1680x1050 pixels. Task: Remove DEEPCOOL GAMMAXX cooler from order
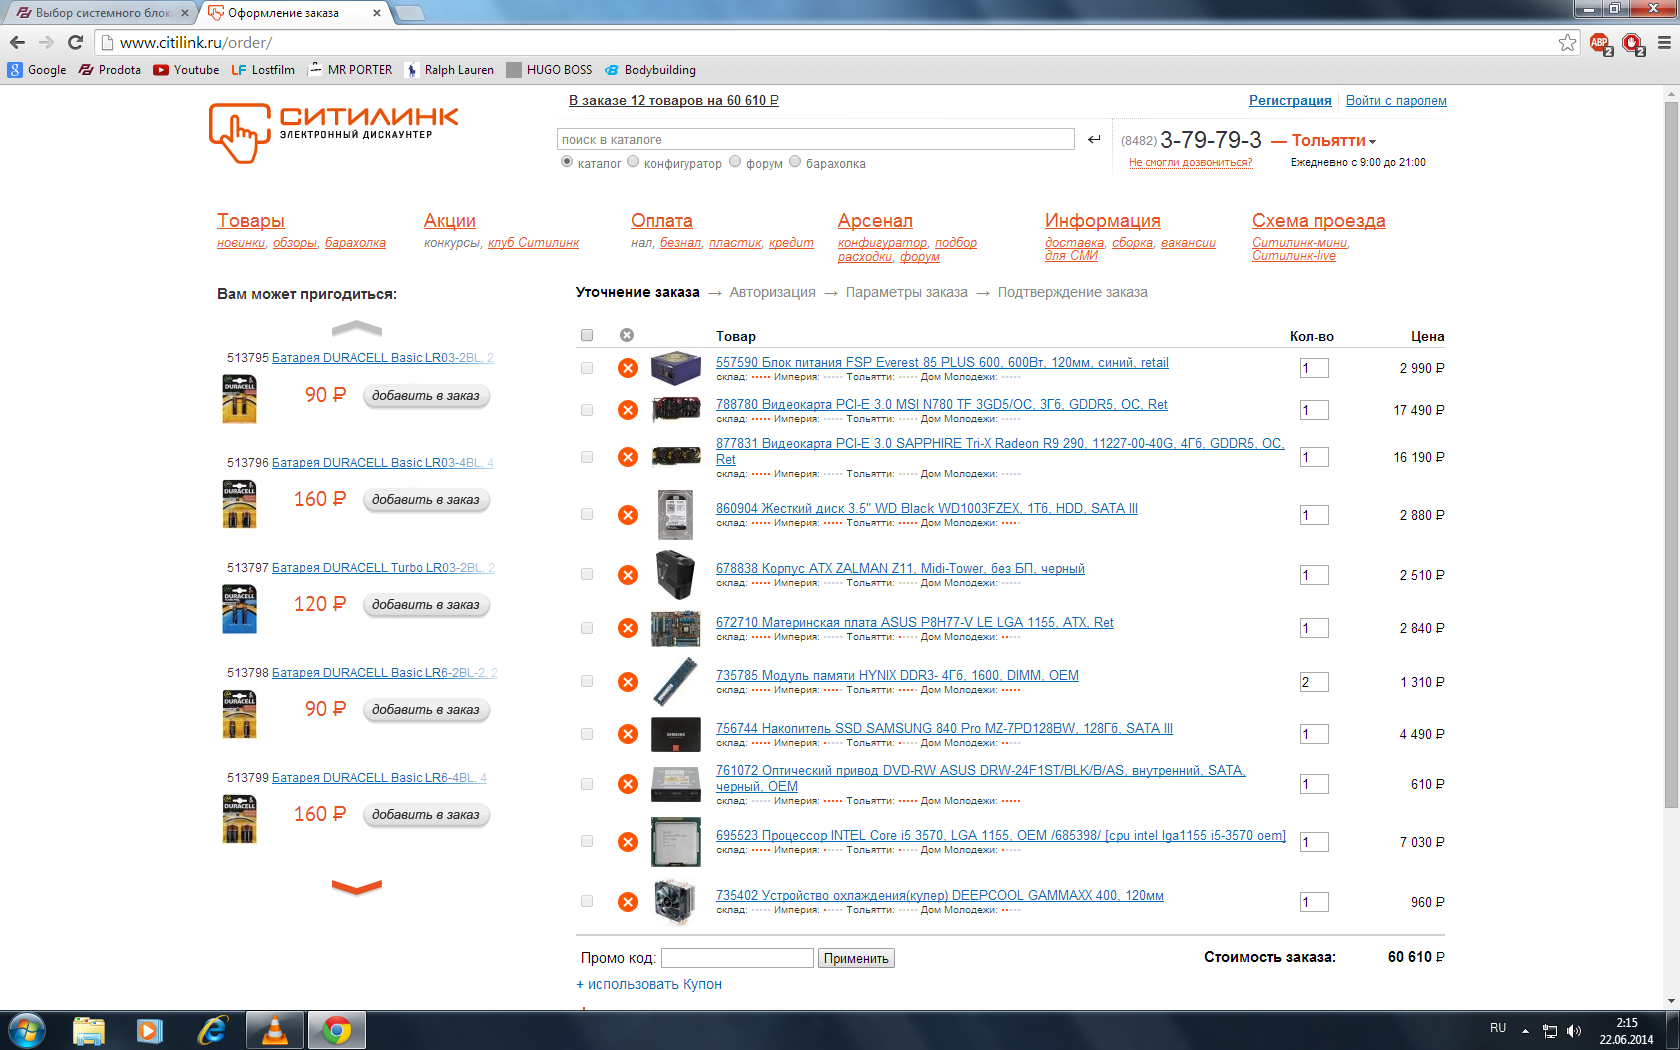click(628, 902)
